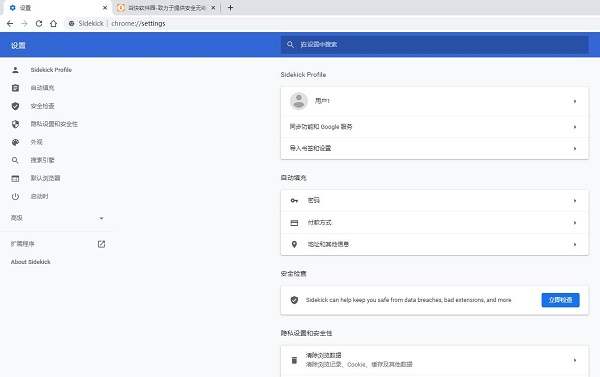Open 清除浏览数据 clear browsing data row
Image resolution: width=600 pixels, height=377 pixels.
[x=434, y=360]
